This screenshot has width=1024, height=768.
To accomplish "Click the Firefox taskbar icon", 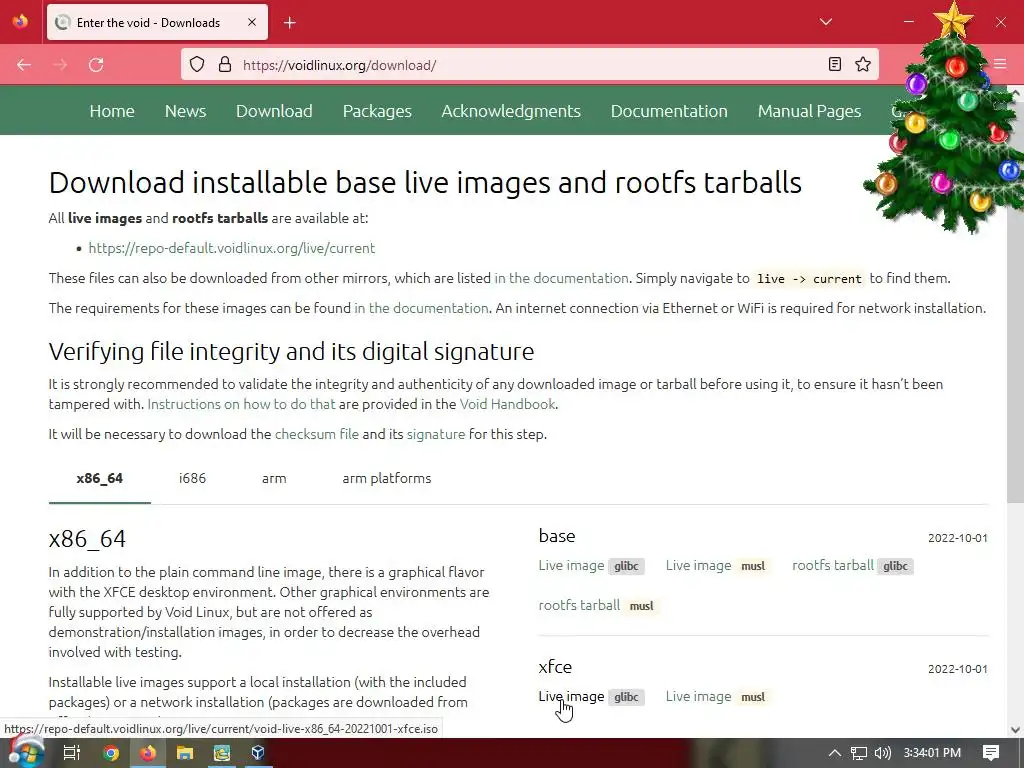I will click(148, 753).
